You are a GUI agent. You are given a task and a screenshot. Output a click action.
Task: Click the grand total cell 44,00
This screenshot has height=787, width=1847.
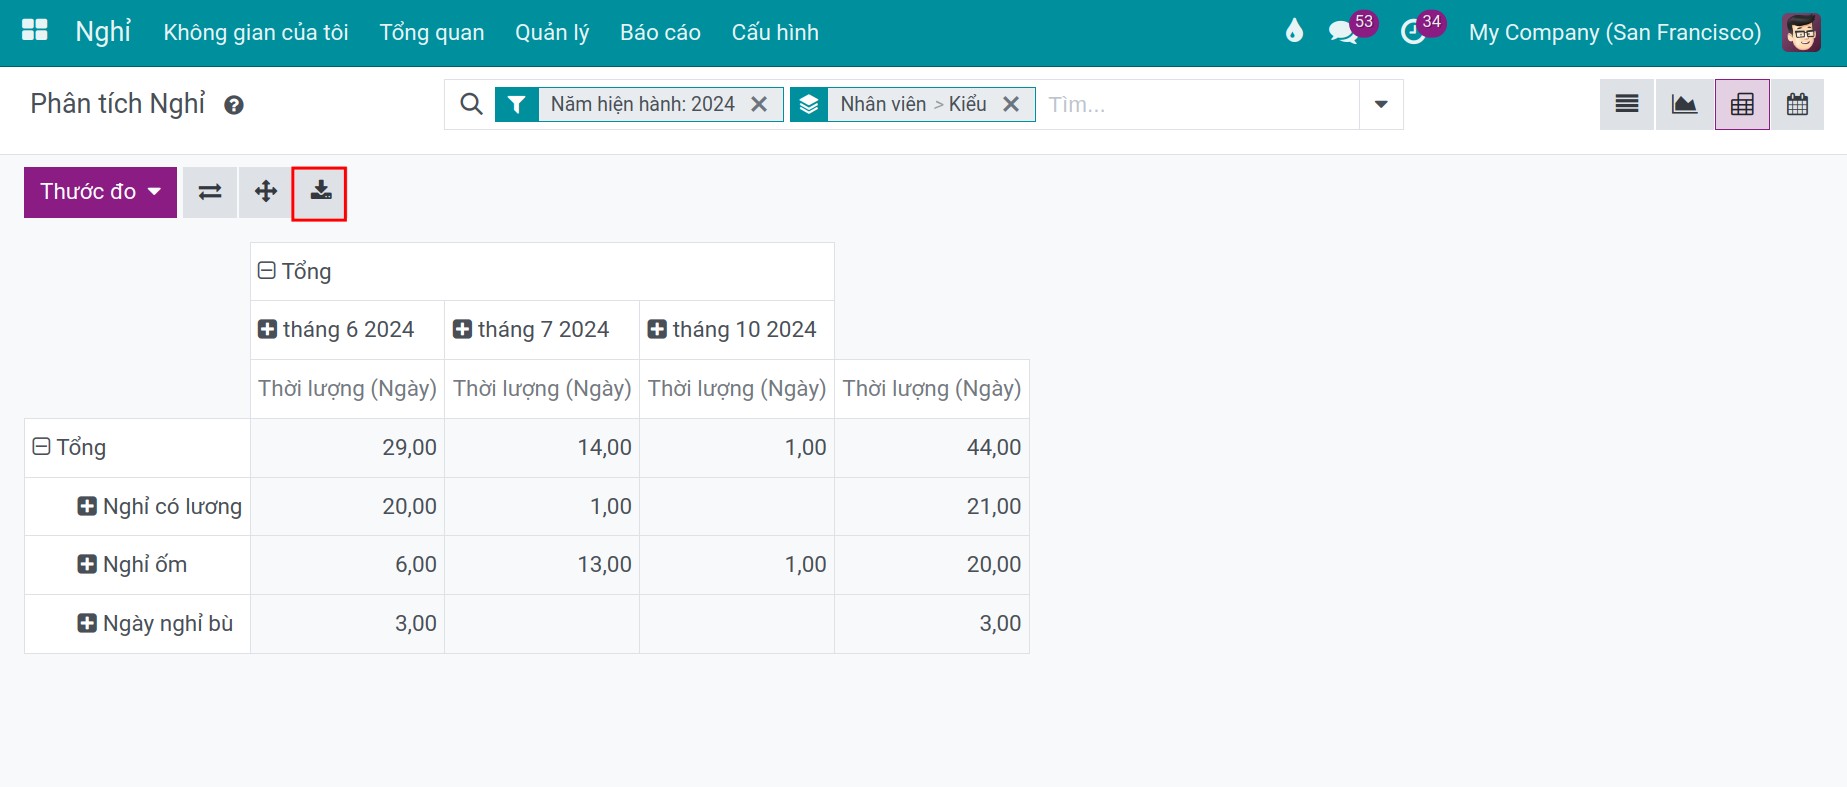pyautogui.click(x=932, y=447)
